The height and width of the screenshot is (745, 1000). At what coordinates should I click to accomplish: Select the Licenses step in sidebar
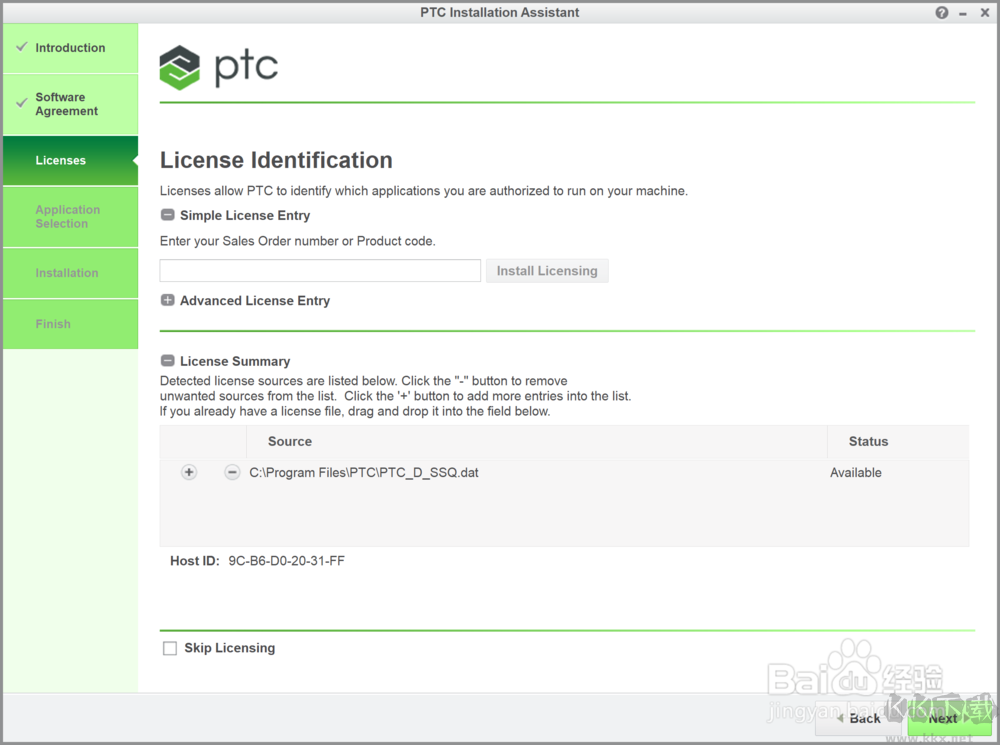pos(71,160)
